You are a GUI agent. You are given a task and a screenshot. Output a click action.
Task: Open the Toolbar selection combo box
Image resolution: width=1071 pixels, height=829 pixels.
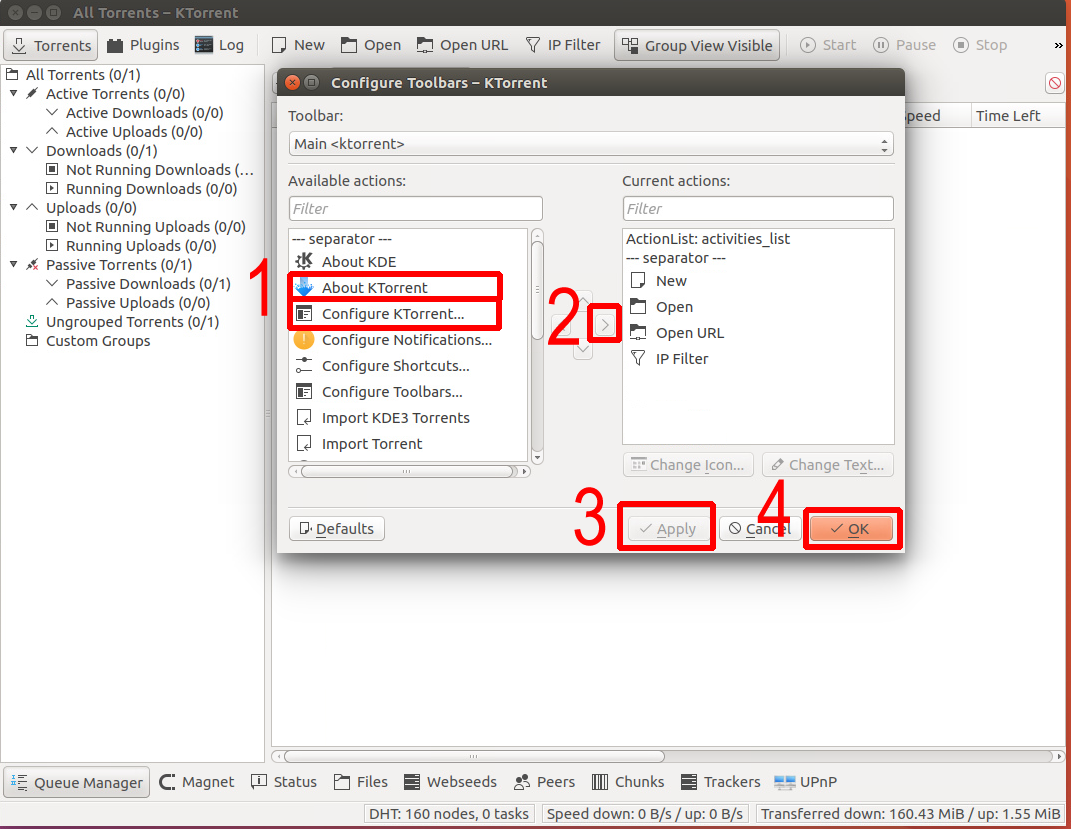(x=591, y=144)
